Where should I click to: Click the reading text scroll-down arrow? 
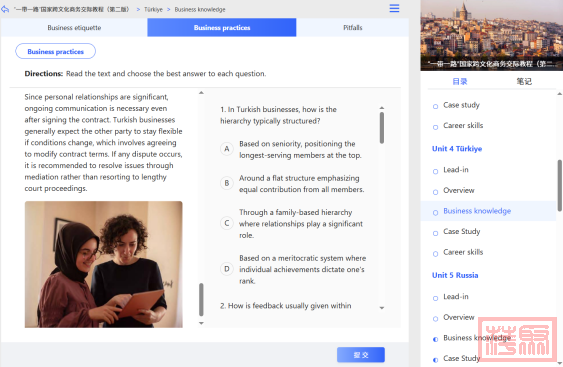[x=201, y=323]
